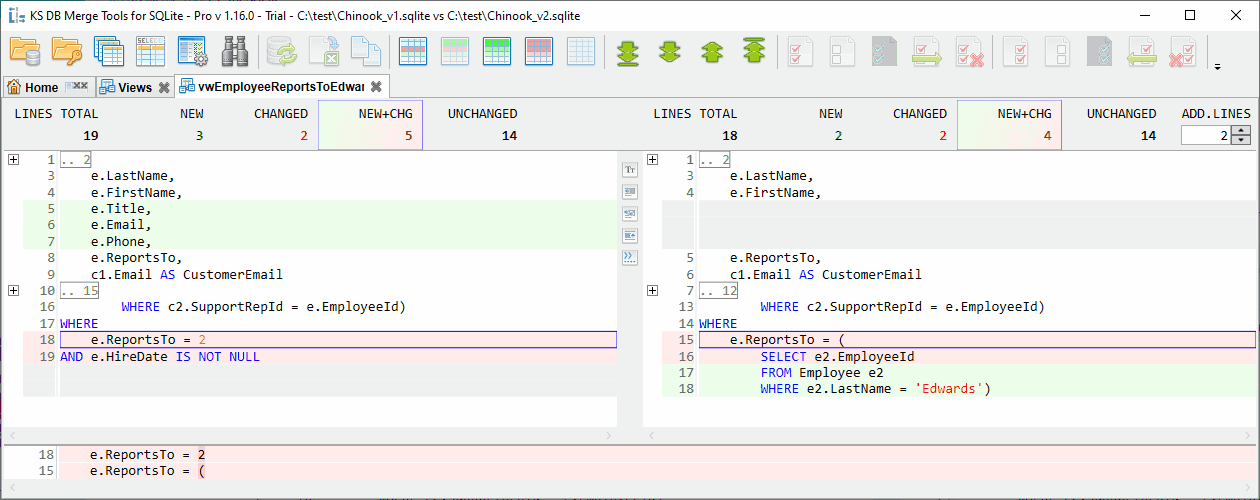Click right-side delete checked items icon
This screenshot has width=1260, height=500.
[1185, 51]
